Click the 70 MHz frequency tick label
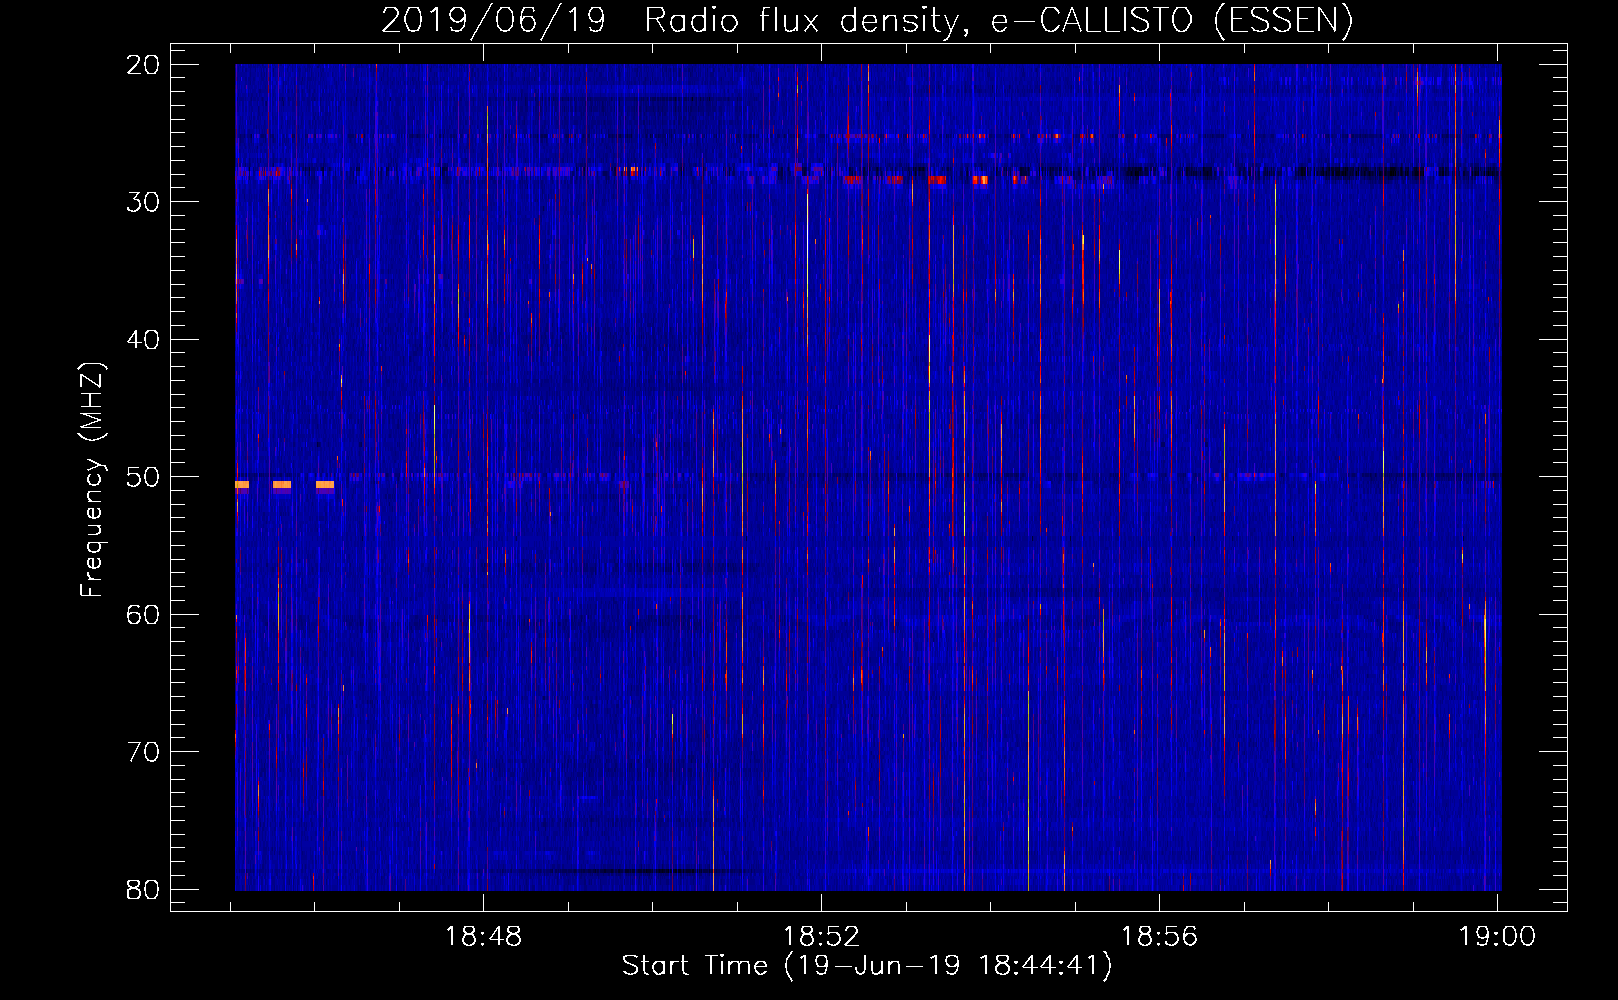 (x=143, y=752)
